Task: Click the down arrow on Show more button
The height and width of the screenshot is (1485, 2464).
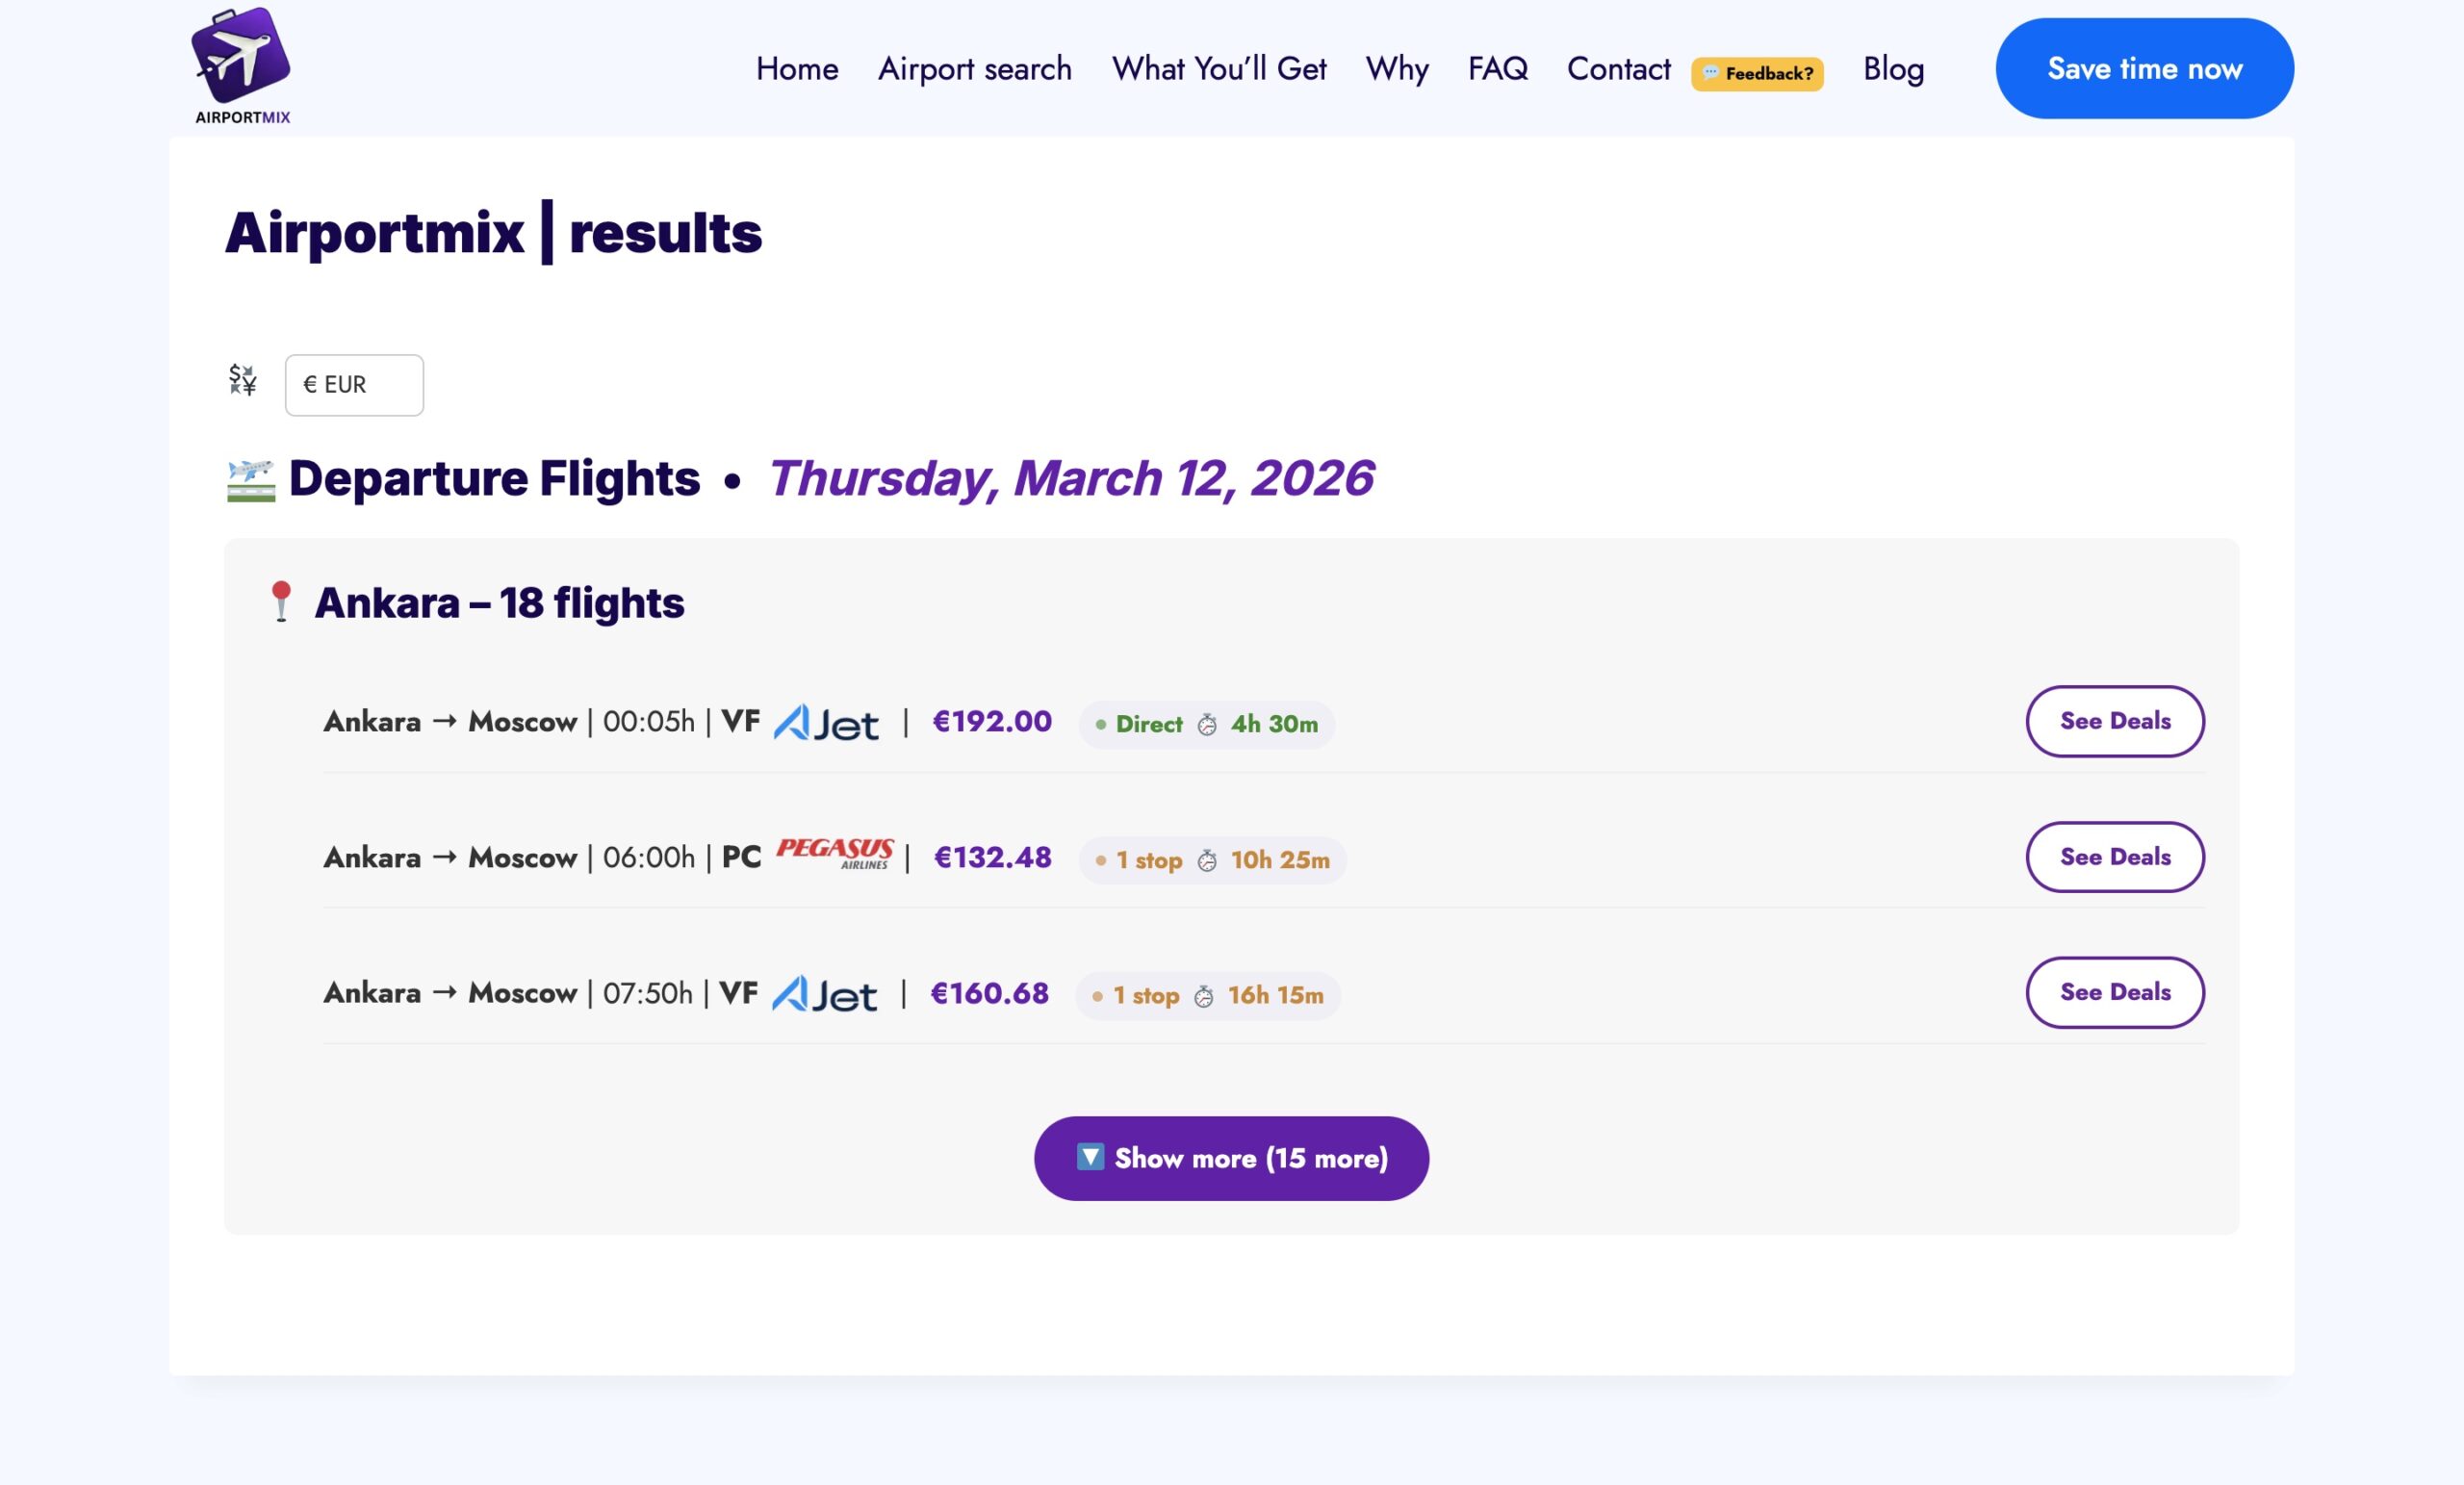Action: pos(1090,1157)
